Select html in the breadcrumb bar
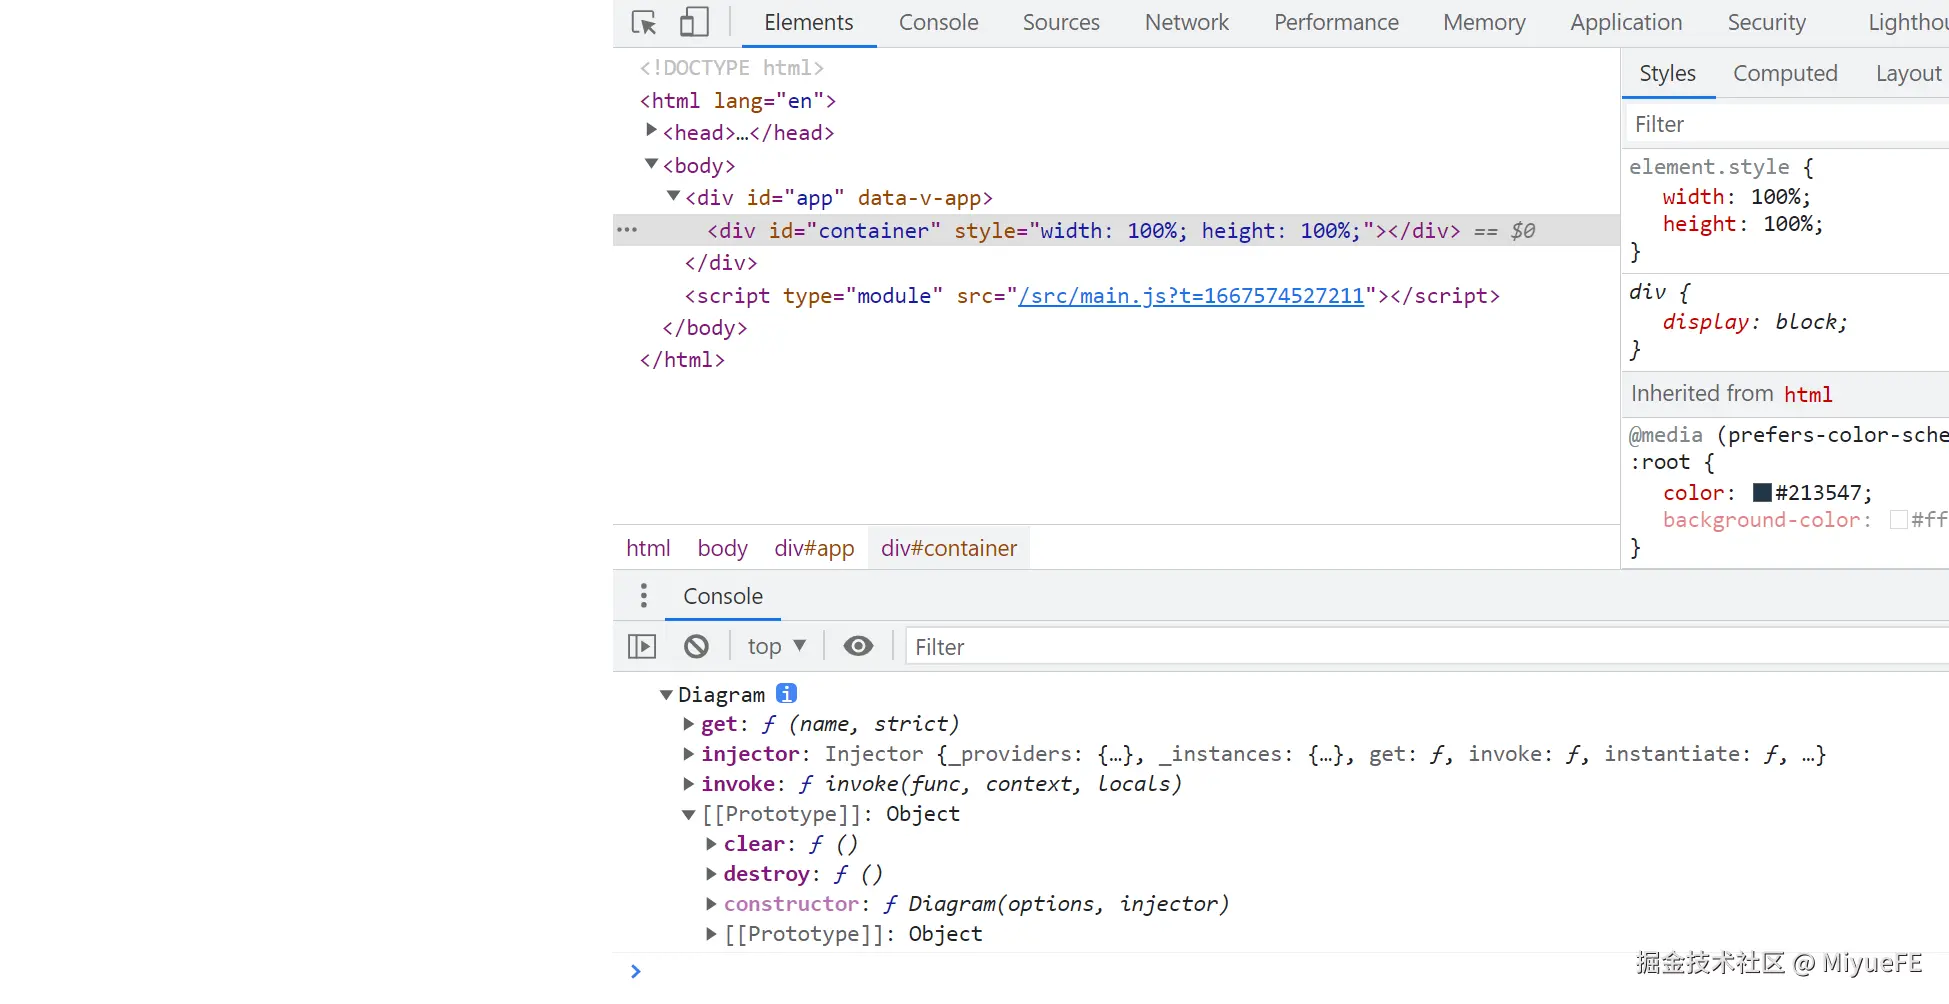The height and width of the screenshot is (1004, 1949). 648,548
